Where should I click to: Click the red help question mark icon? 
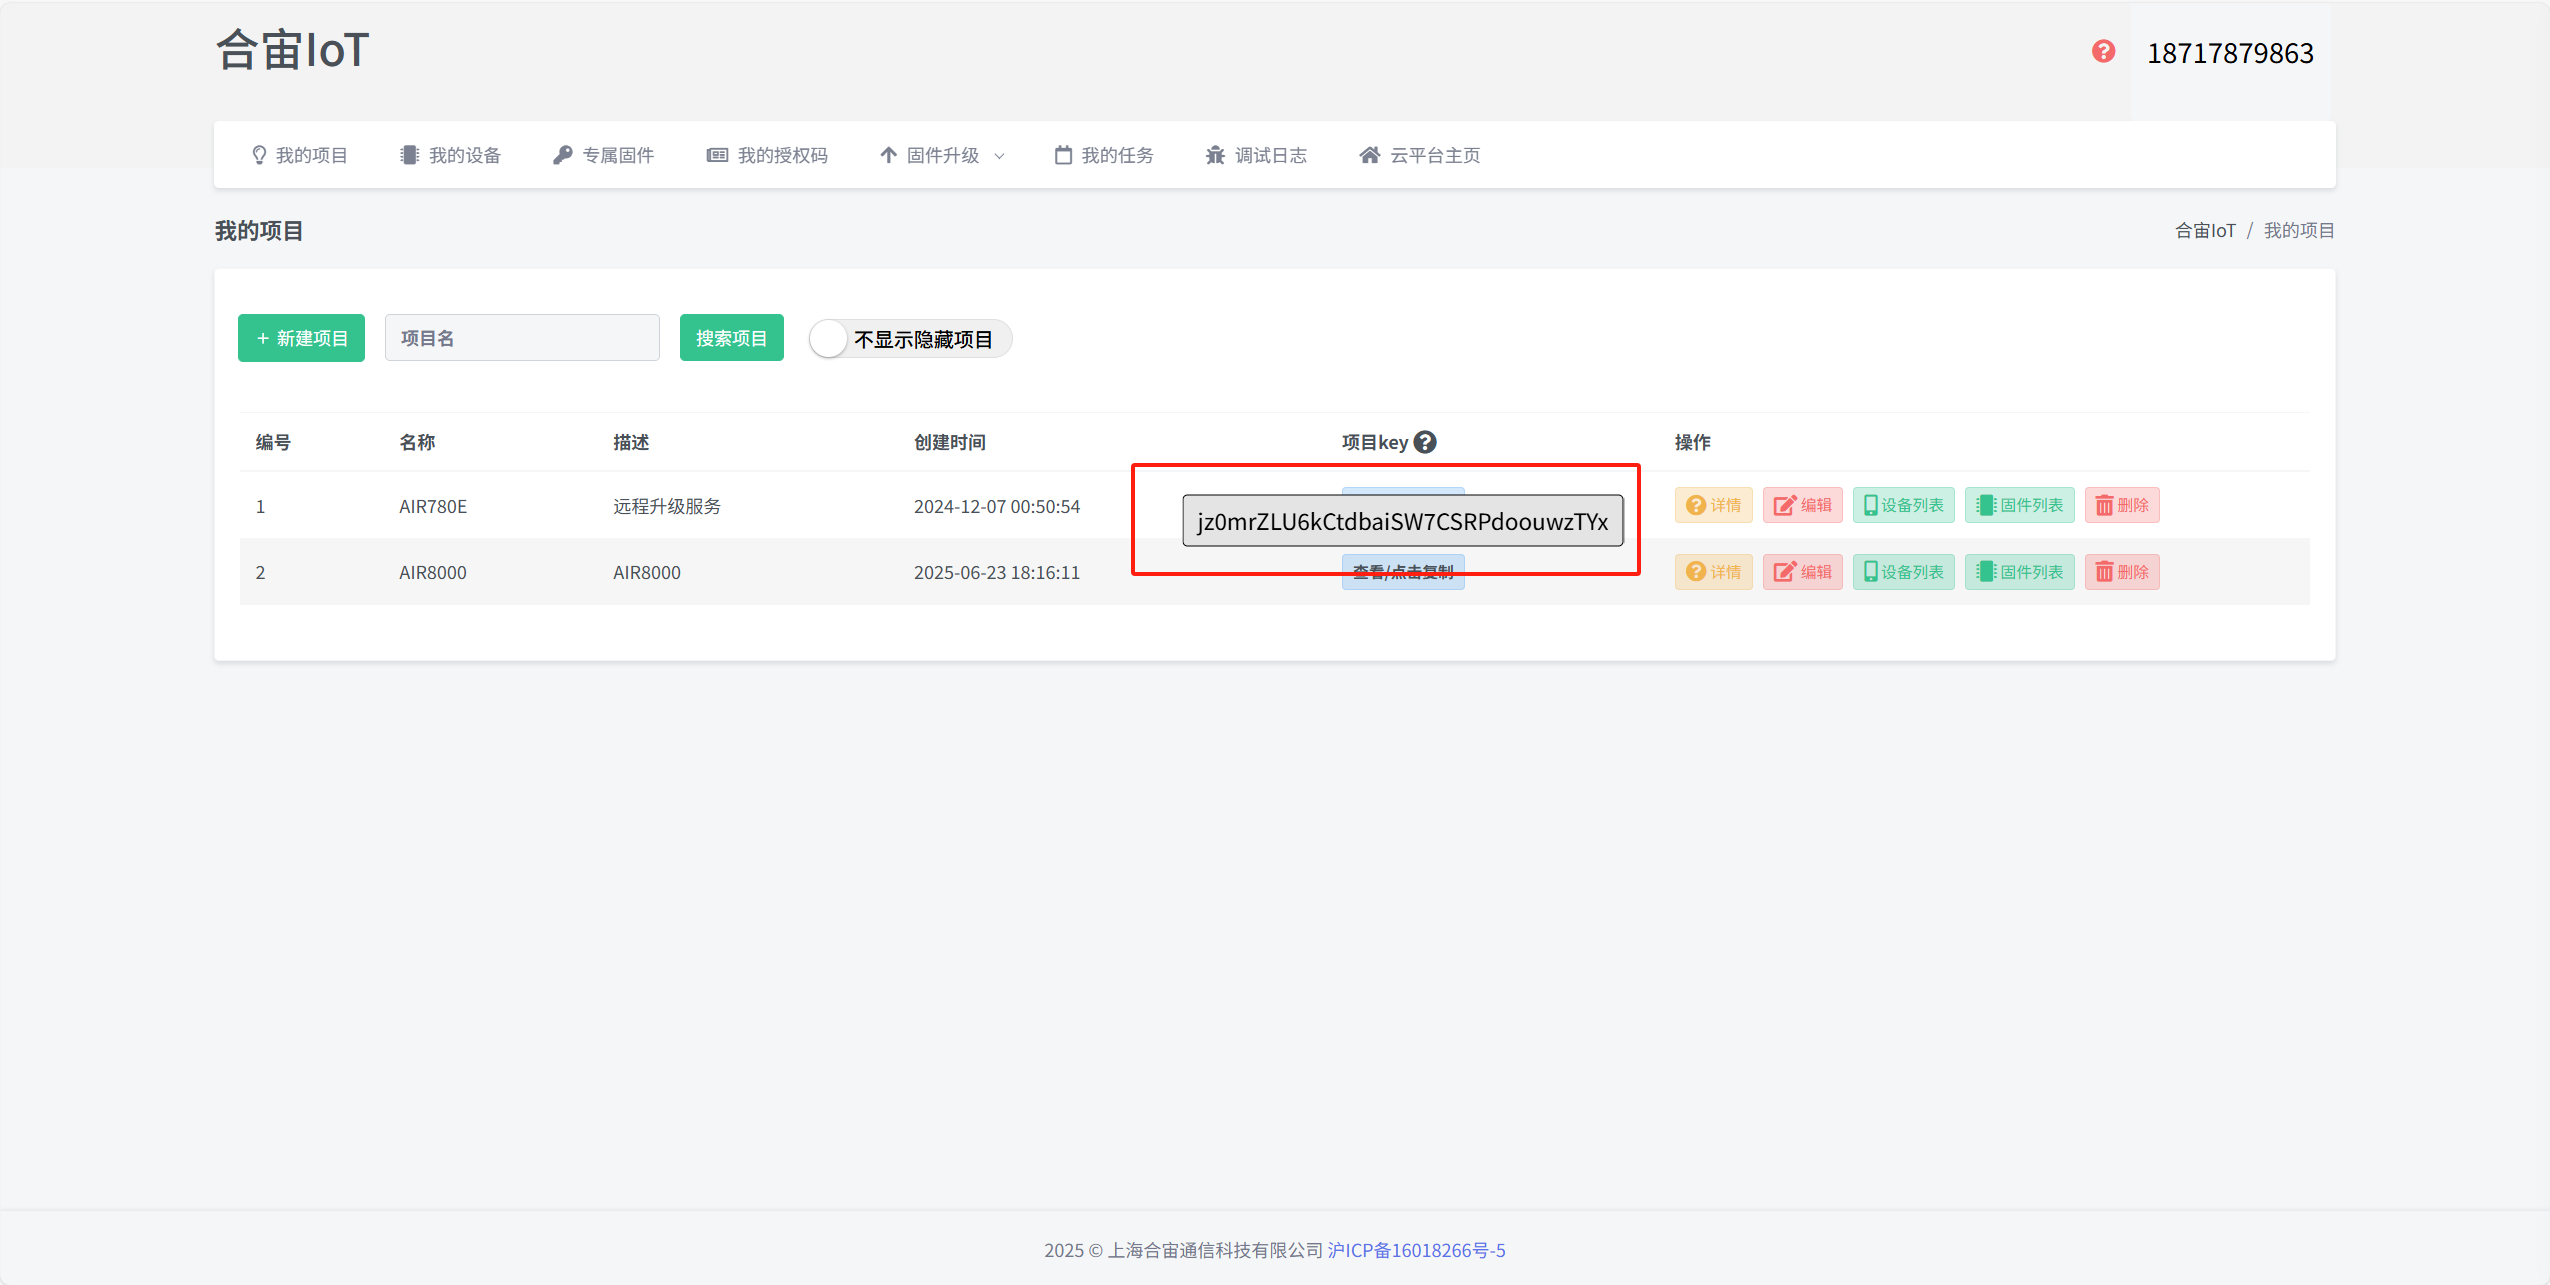click(2103, 52)
